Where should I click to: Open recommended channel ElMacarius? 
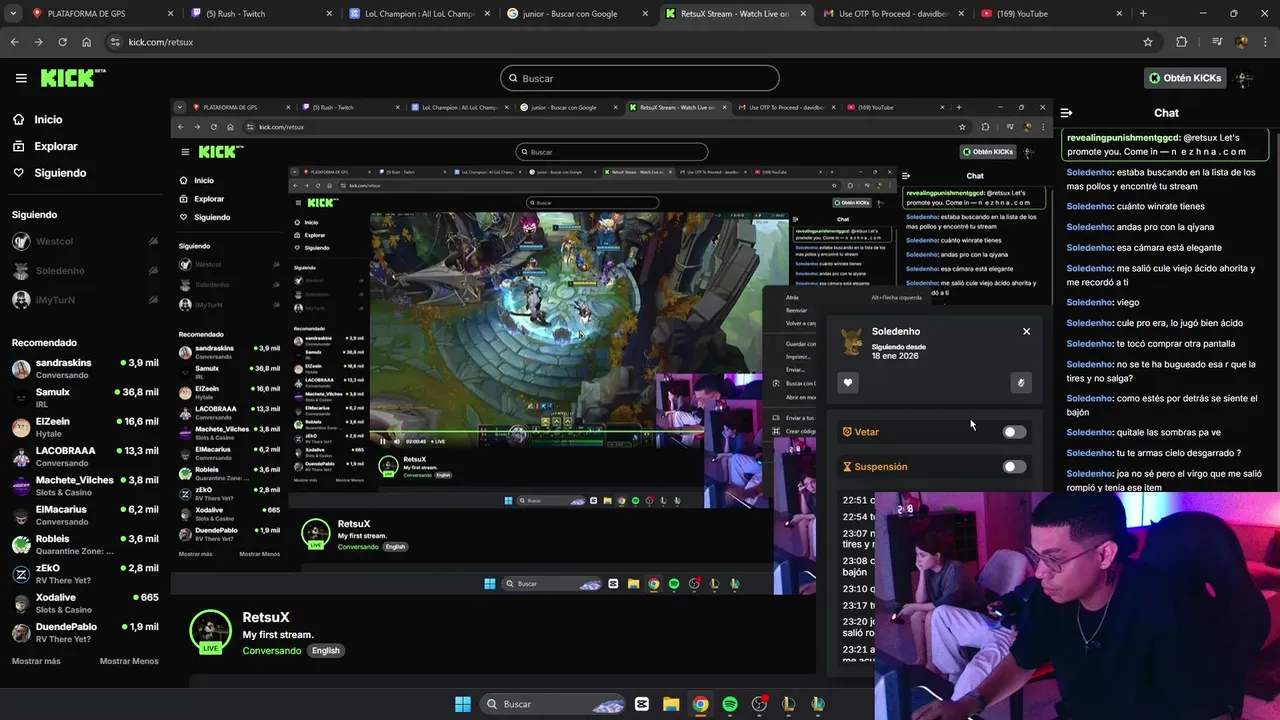click(x=85, y=515)
